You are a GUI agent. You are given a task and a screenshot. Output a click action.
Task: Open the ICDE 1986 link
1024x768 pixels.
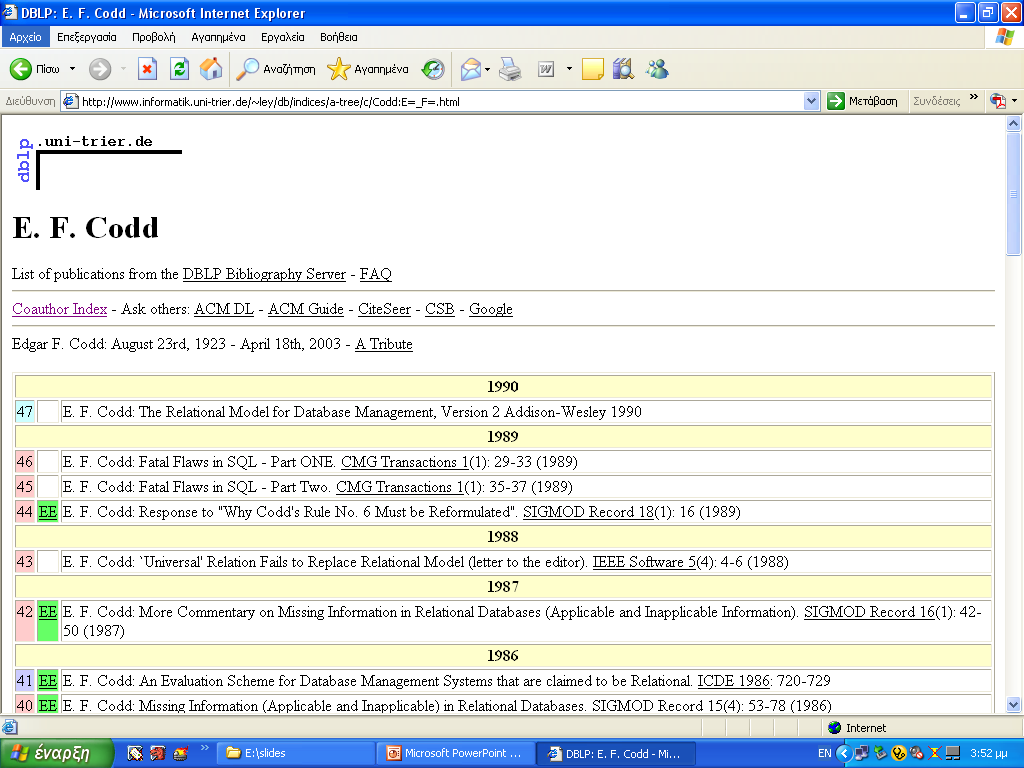click(733, 681)
